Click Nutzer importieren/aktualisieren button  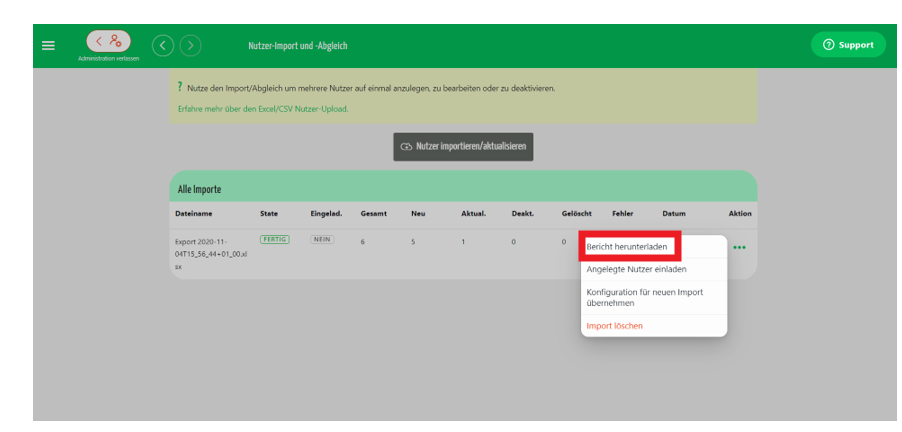(x=463, y=147)
